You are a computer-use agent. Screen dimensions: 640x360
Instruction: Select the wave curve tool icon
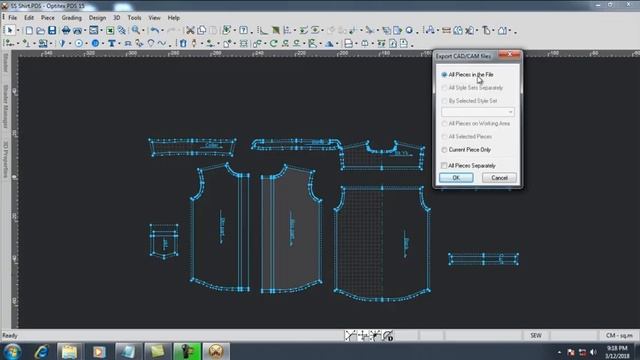coord(162,43)
